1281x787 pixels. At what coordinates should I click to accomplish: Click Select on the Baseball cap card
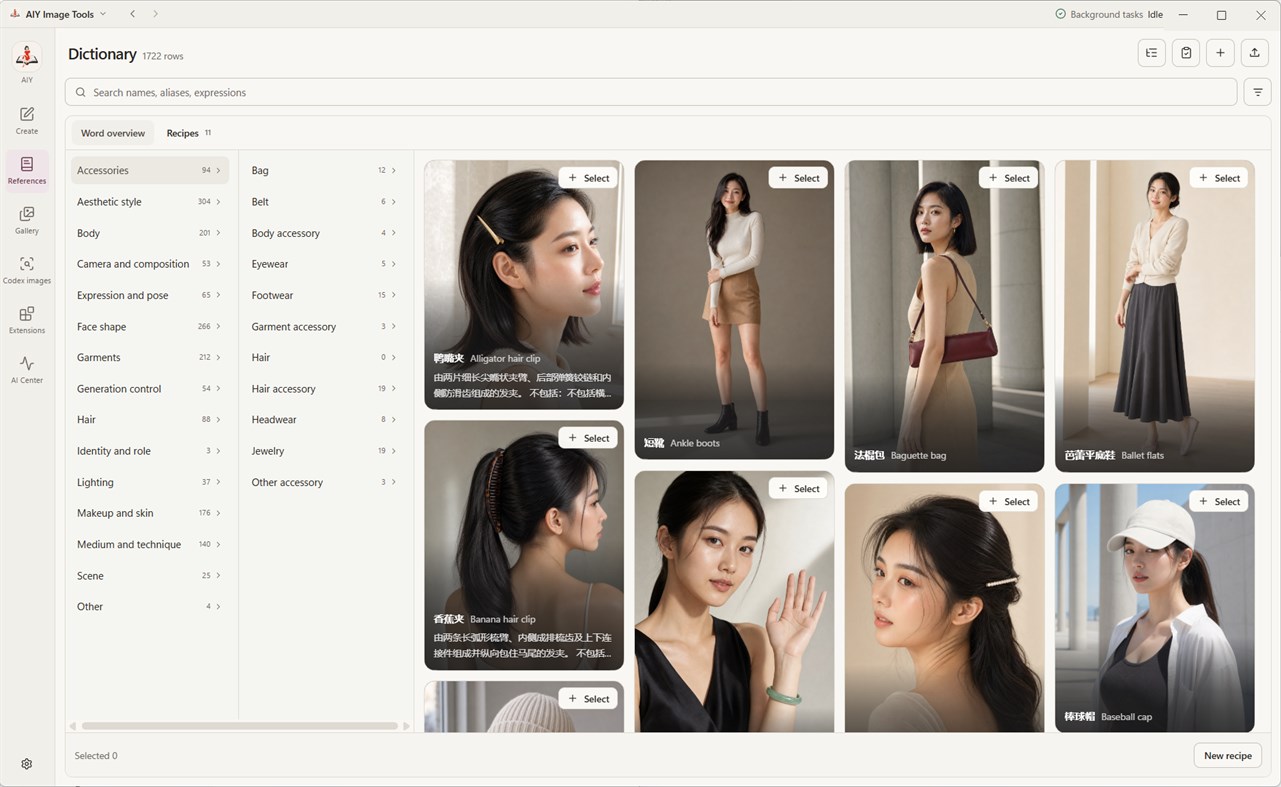(x=1218, y=502)
